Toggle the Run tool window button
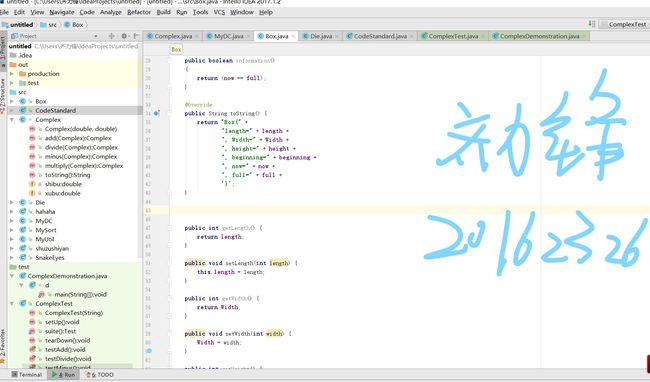Screen dimensions: 650x382 click(63, 375)
